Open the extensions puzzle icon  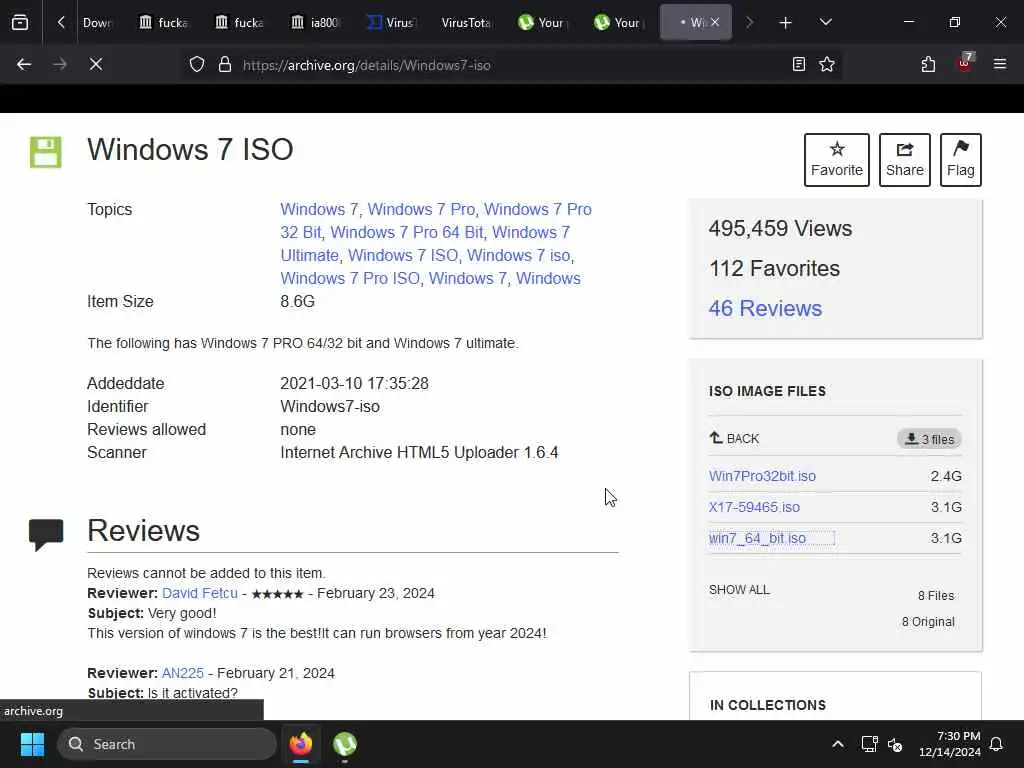[928, 64]
